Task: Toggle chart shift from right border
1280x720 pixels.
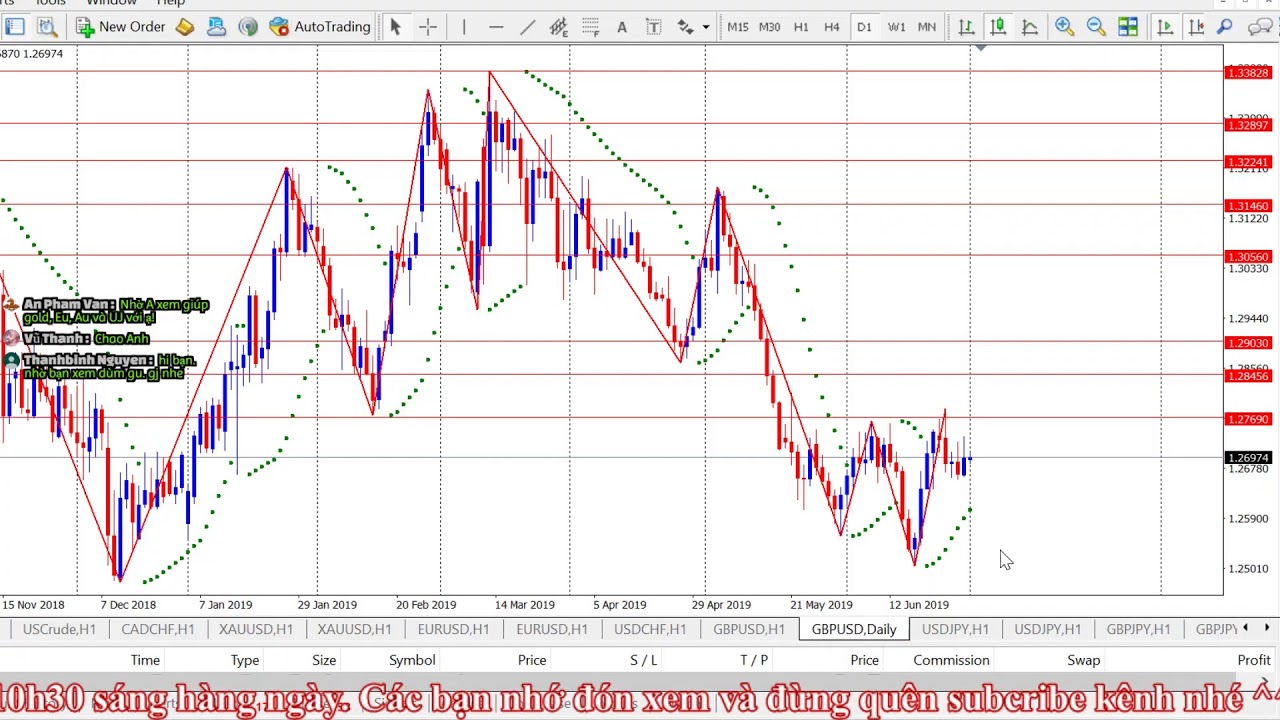Action: point(1196,27)
